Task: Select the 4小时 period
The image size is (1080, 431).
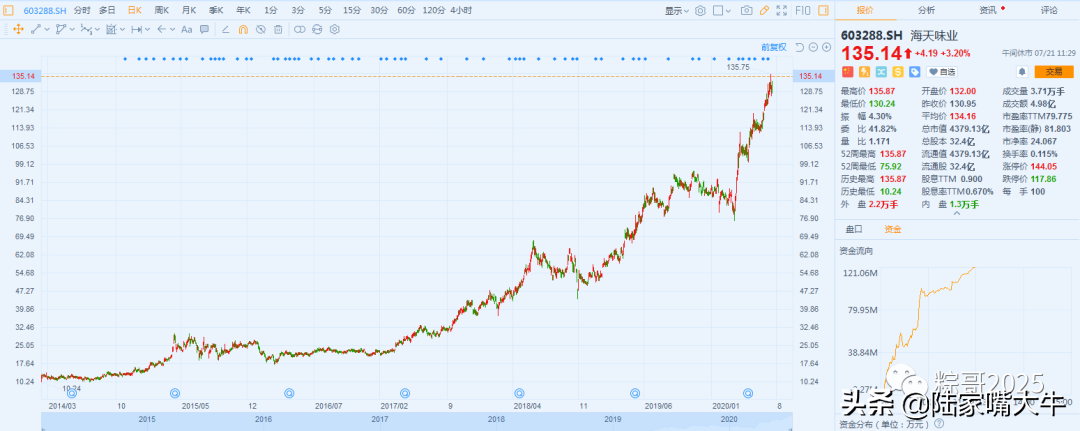Action: pos(461,10)
